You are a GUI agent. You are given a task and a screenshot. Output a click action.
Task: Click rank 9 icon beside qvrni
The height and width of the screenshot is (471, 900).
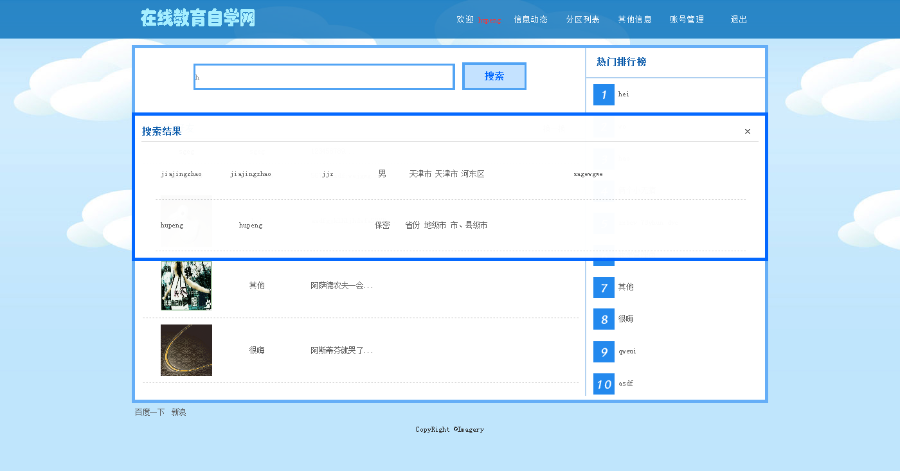[x=604, y=351]
